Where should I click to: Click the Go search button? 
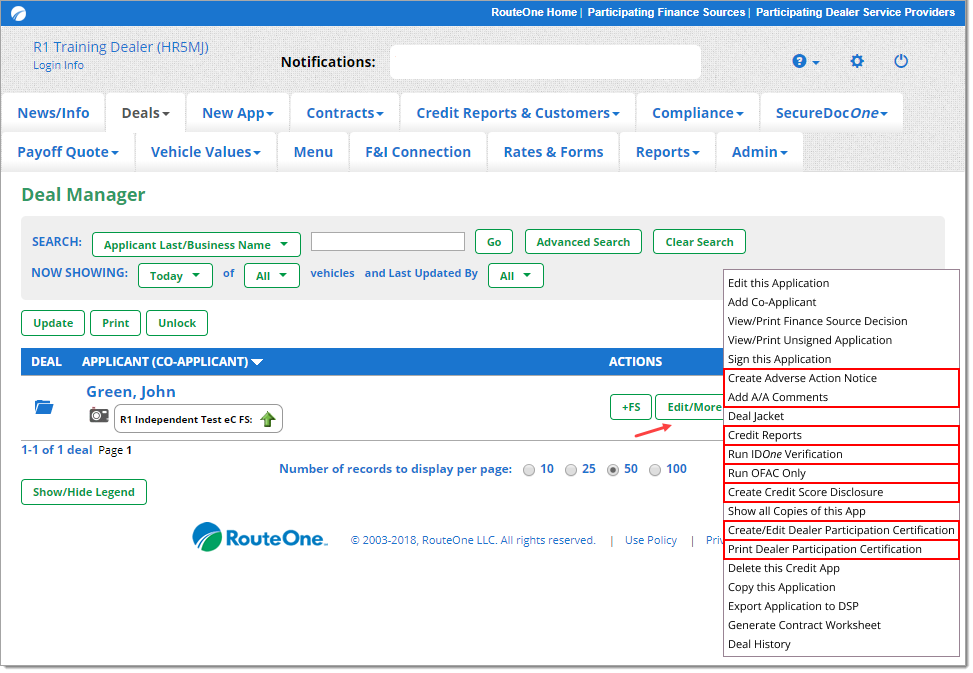pyautogui.click(x=494, y=242)
